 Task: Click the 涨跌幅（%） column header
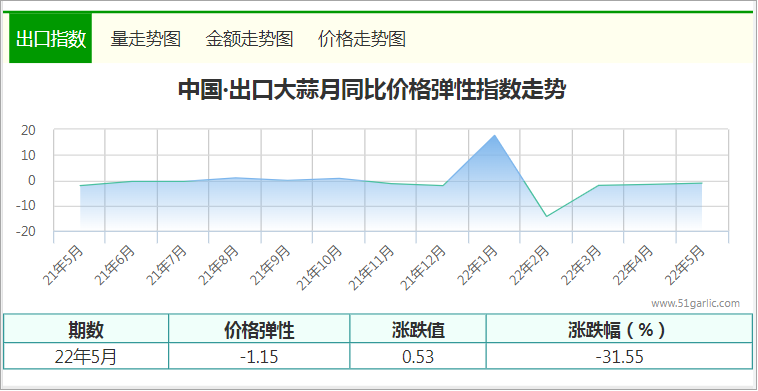(x=619, y=330)
